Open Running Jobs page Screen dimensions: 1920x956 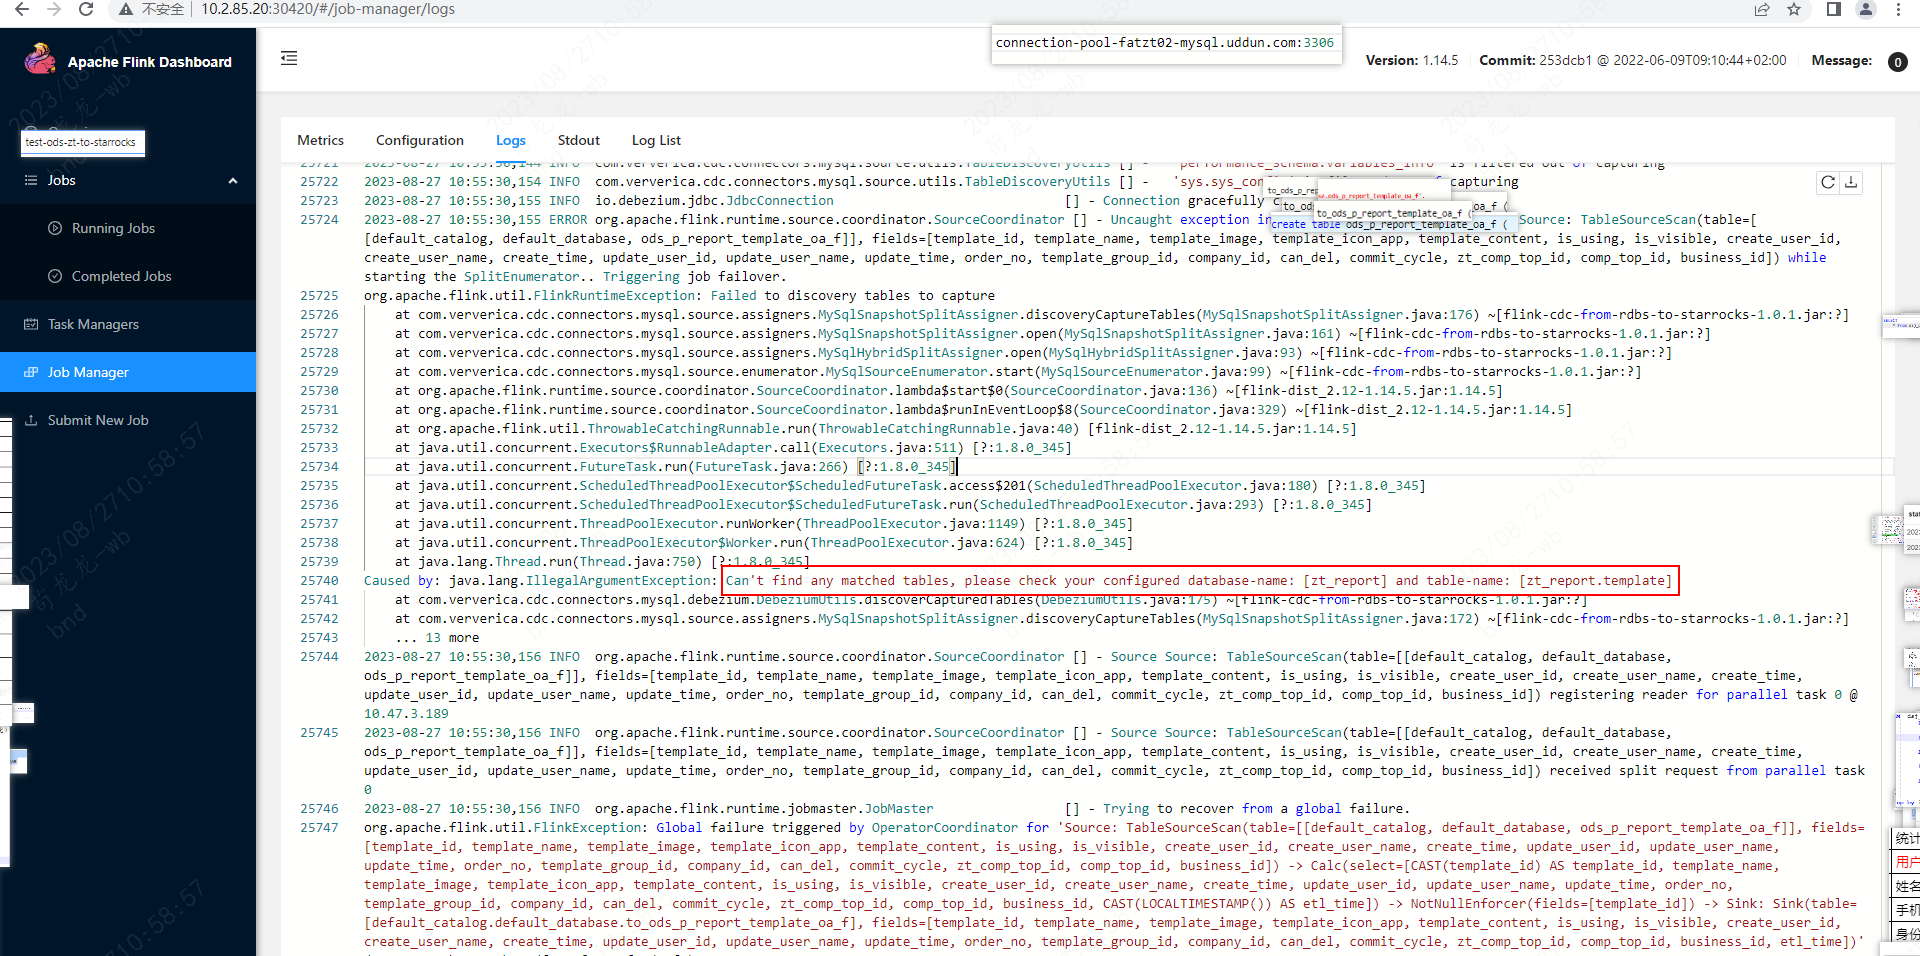[113, 228]
